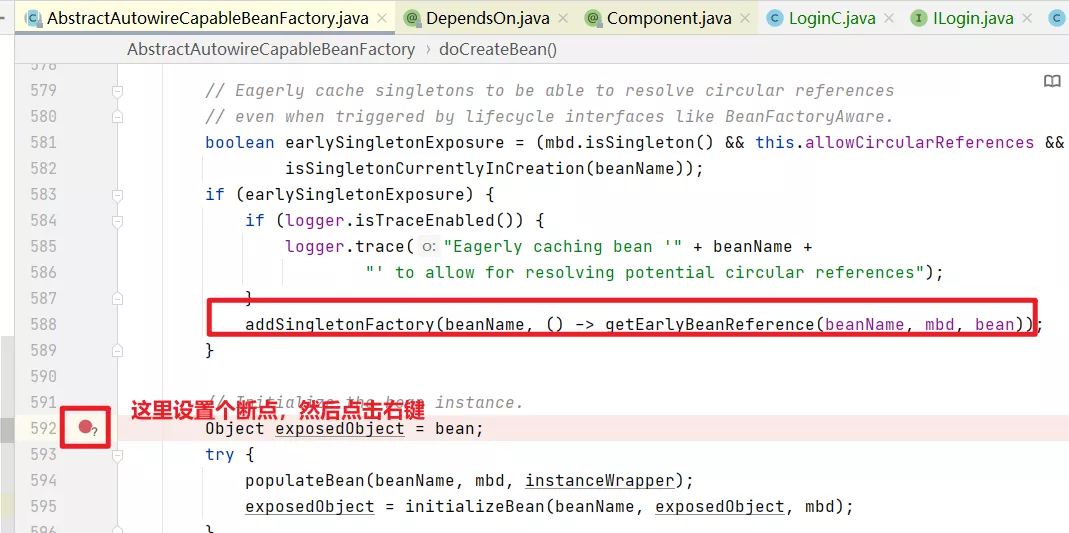The image size is (1069, 533).
Task: Click the partially hidden class tab icon
Action: pyautogui.click(x=1055, y=18)
